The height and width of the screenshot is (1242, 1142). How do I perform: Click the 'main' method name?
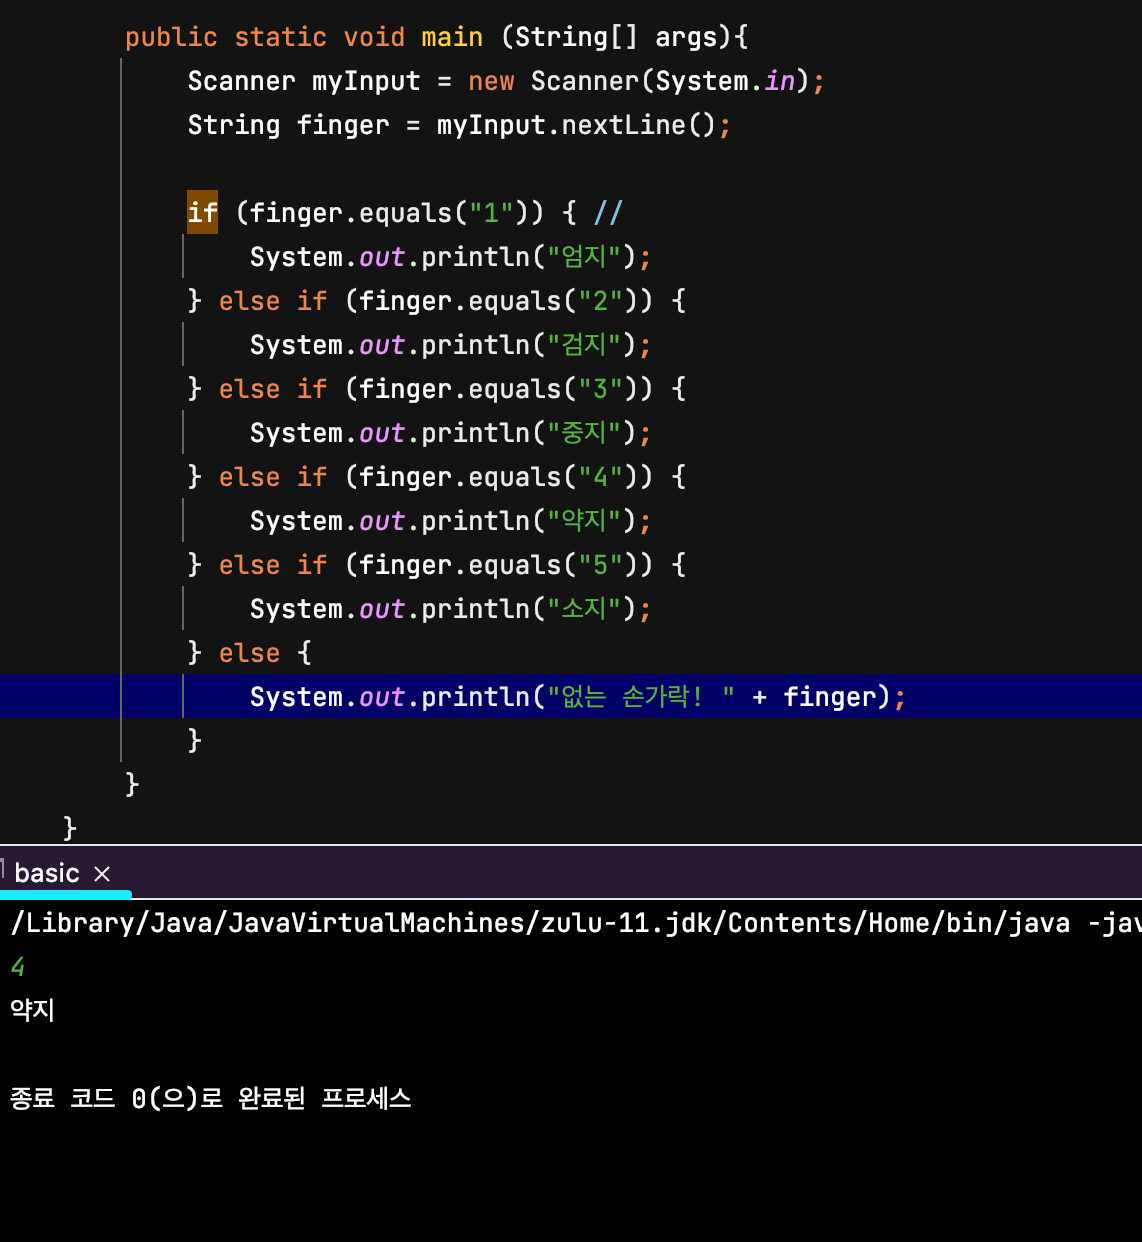click(x=452, y=37)
